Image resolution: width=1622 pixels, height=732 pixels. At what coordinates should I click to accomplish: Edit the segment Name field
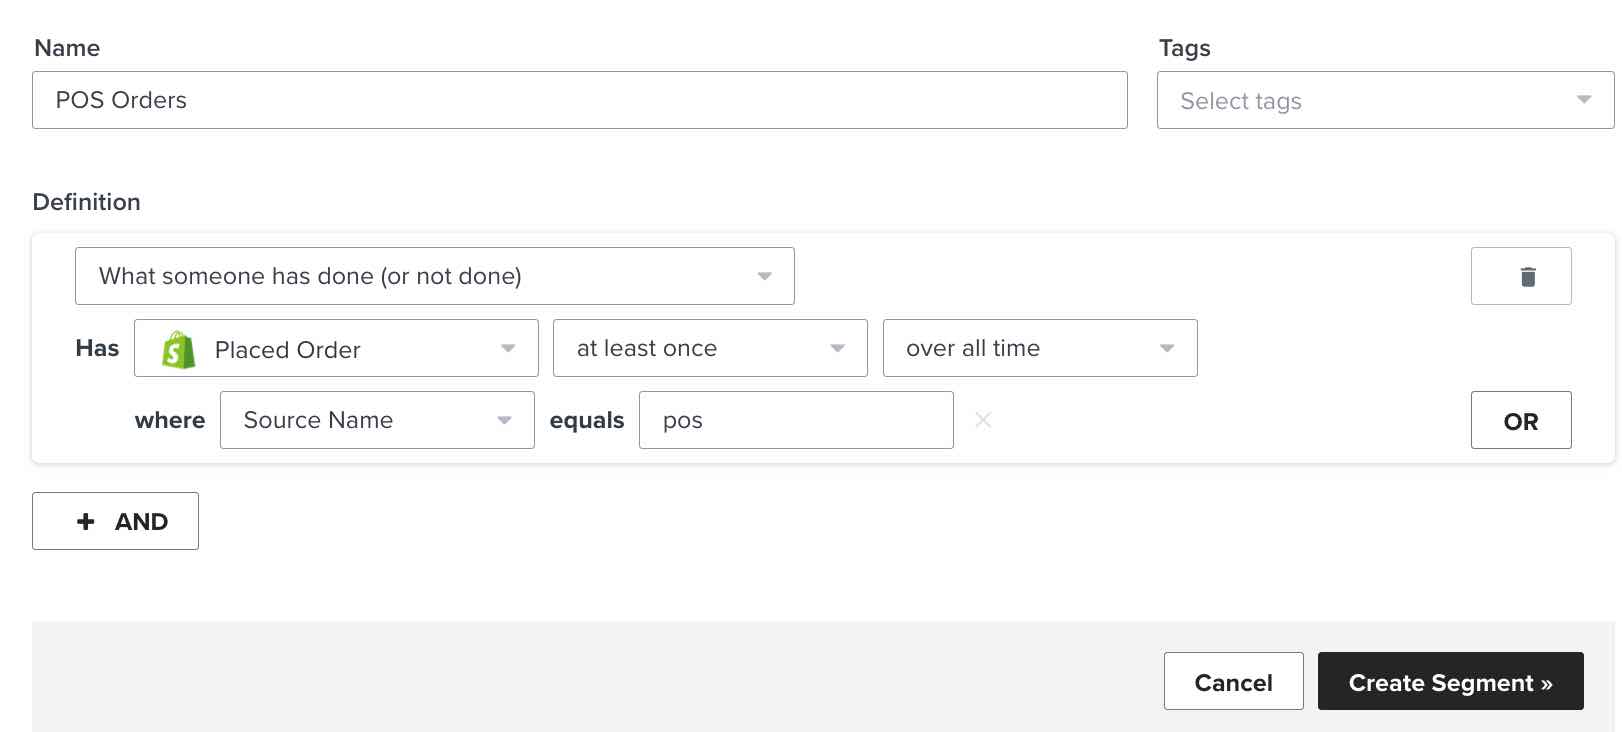579,100
